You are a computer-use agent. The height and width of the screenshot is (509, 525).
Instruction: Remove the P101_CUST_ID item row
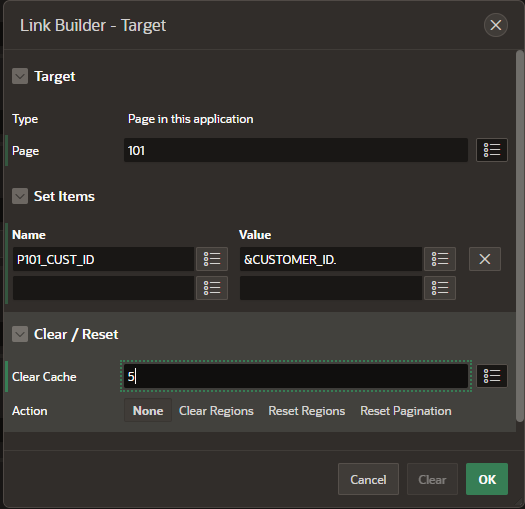click(485, 259)
